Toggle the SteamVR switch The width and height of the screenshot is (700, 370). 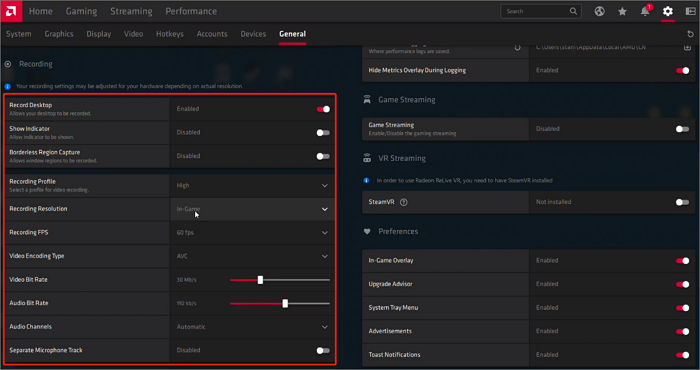coord(683,202)
